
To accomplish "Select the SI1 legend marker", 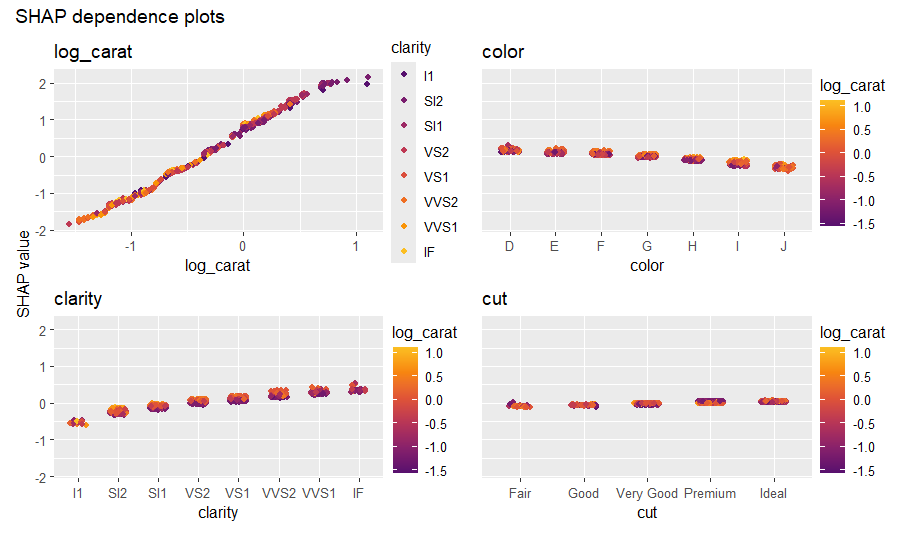I will coord(402,125).
